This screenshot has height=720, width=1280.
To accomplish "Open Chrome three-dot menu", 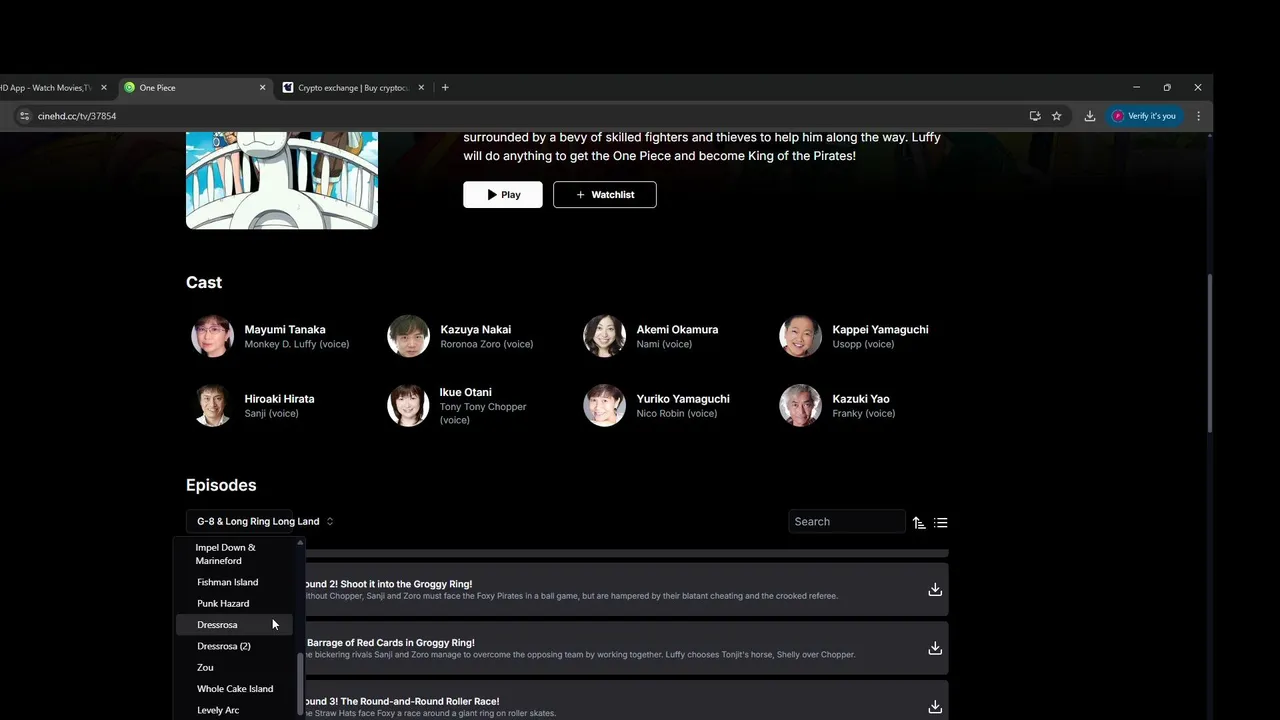I will point(1198,116).
